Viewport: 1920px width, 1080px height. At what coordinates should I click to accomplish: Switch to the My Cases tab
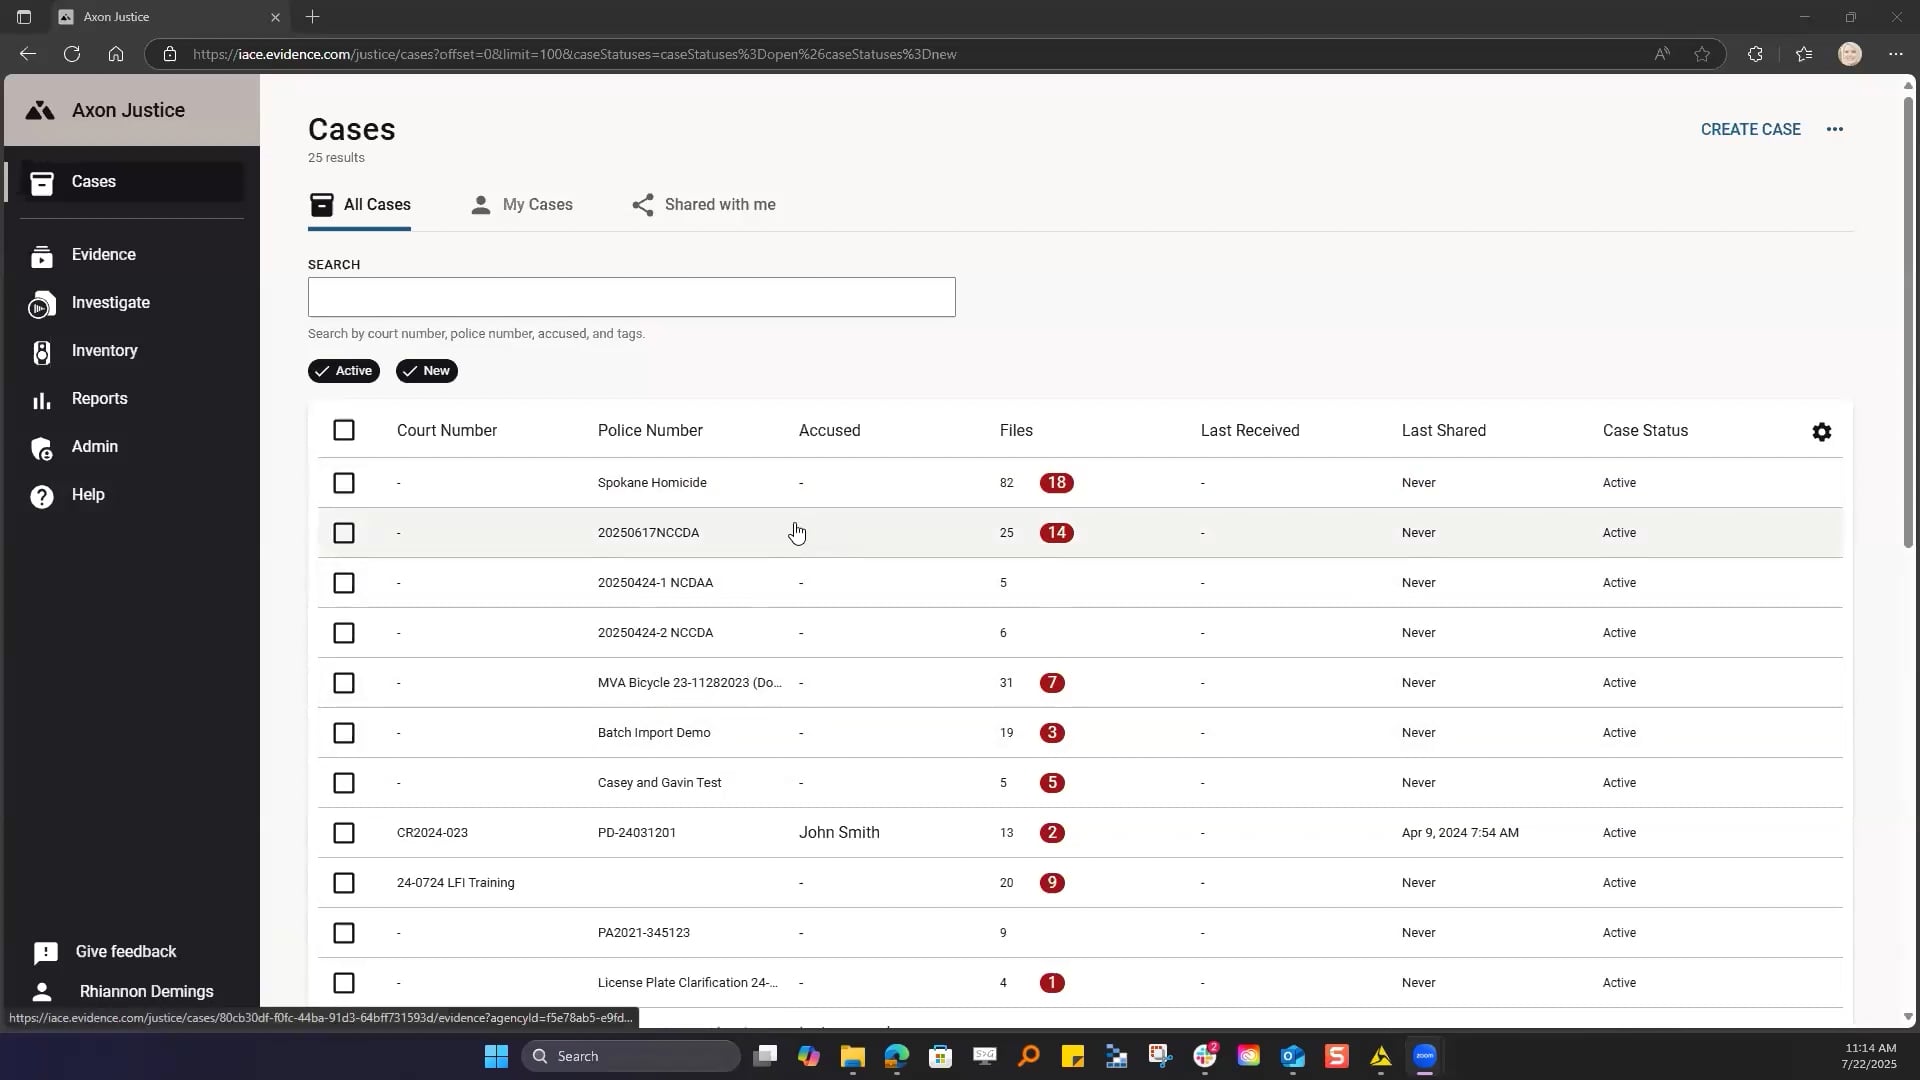click(536, 204)
